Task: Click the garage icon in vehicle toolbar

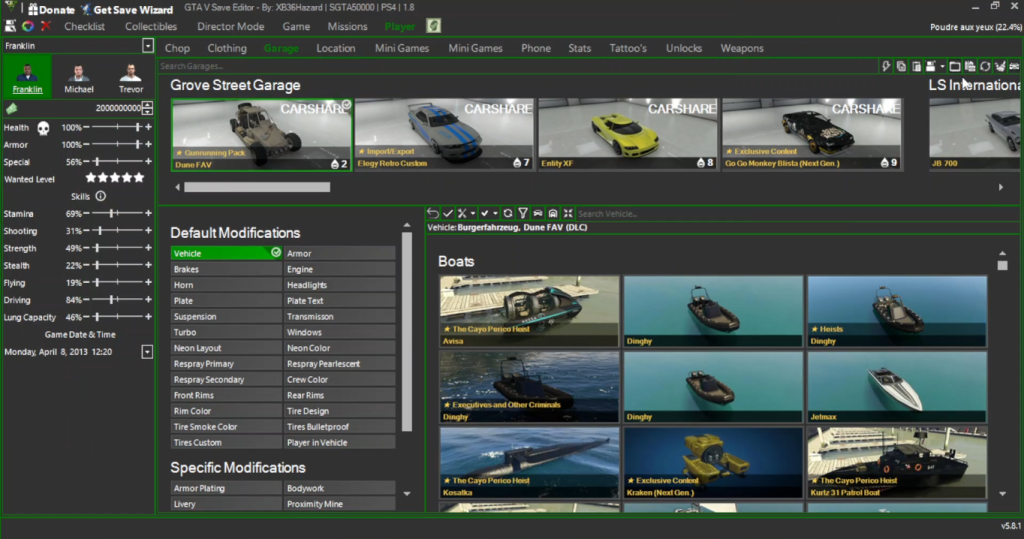Action: (x=553, y=213)
